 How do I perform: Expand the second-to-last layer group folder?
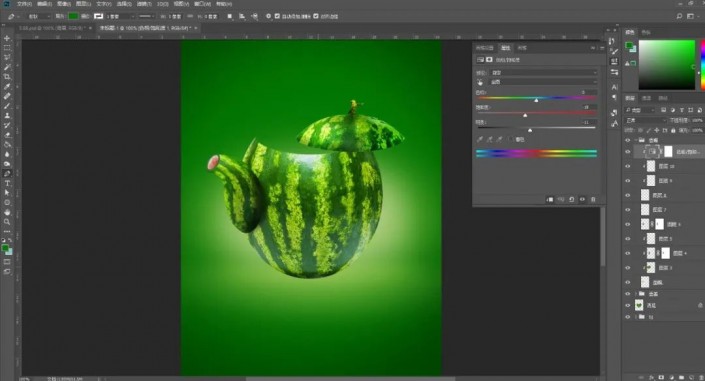click(636, 294)
